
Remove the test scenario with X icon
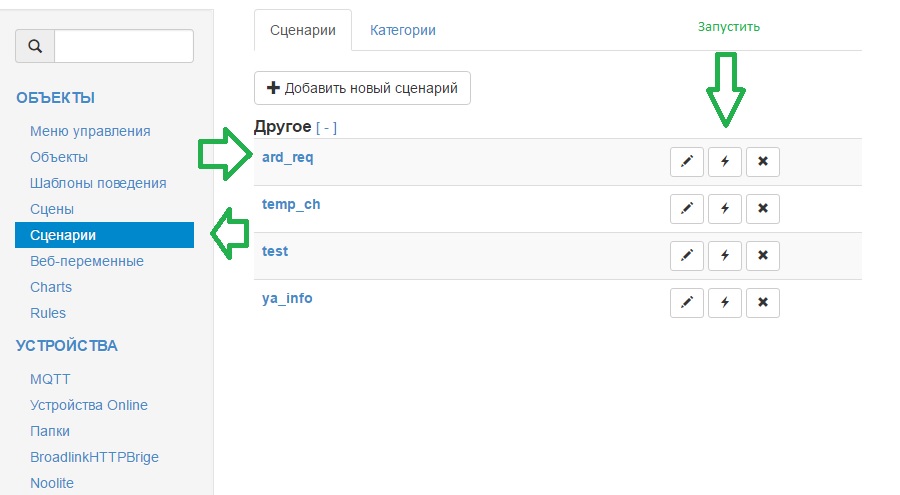[x=763, y=256]
